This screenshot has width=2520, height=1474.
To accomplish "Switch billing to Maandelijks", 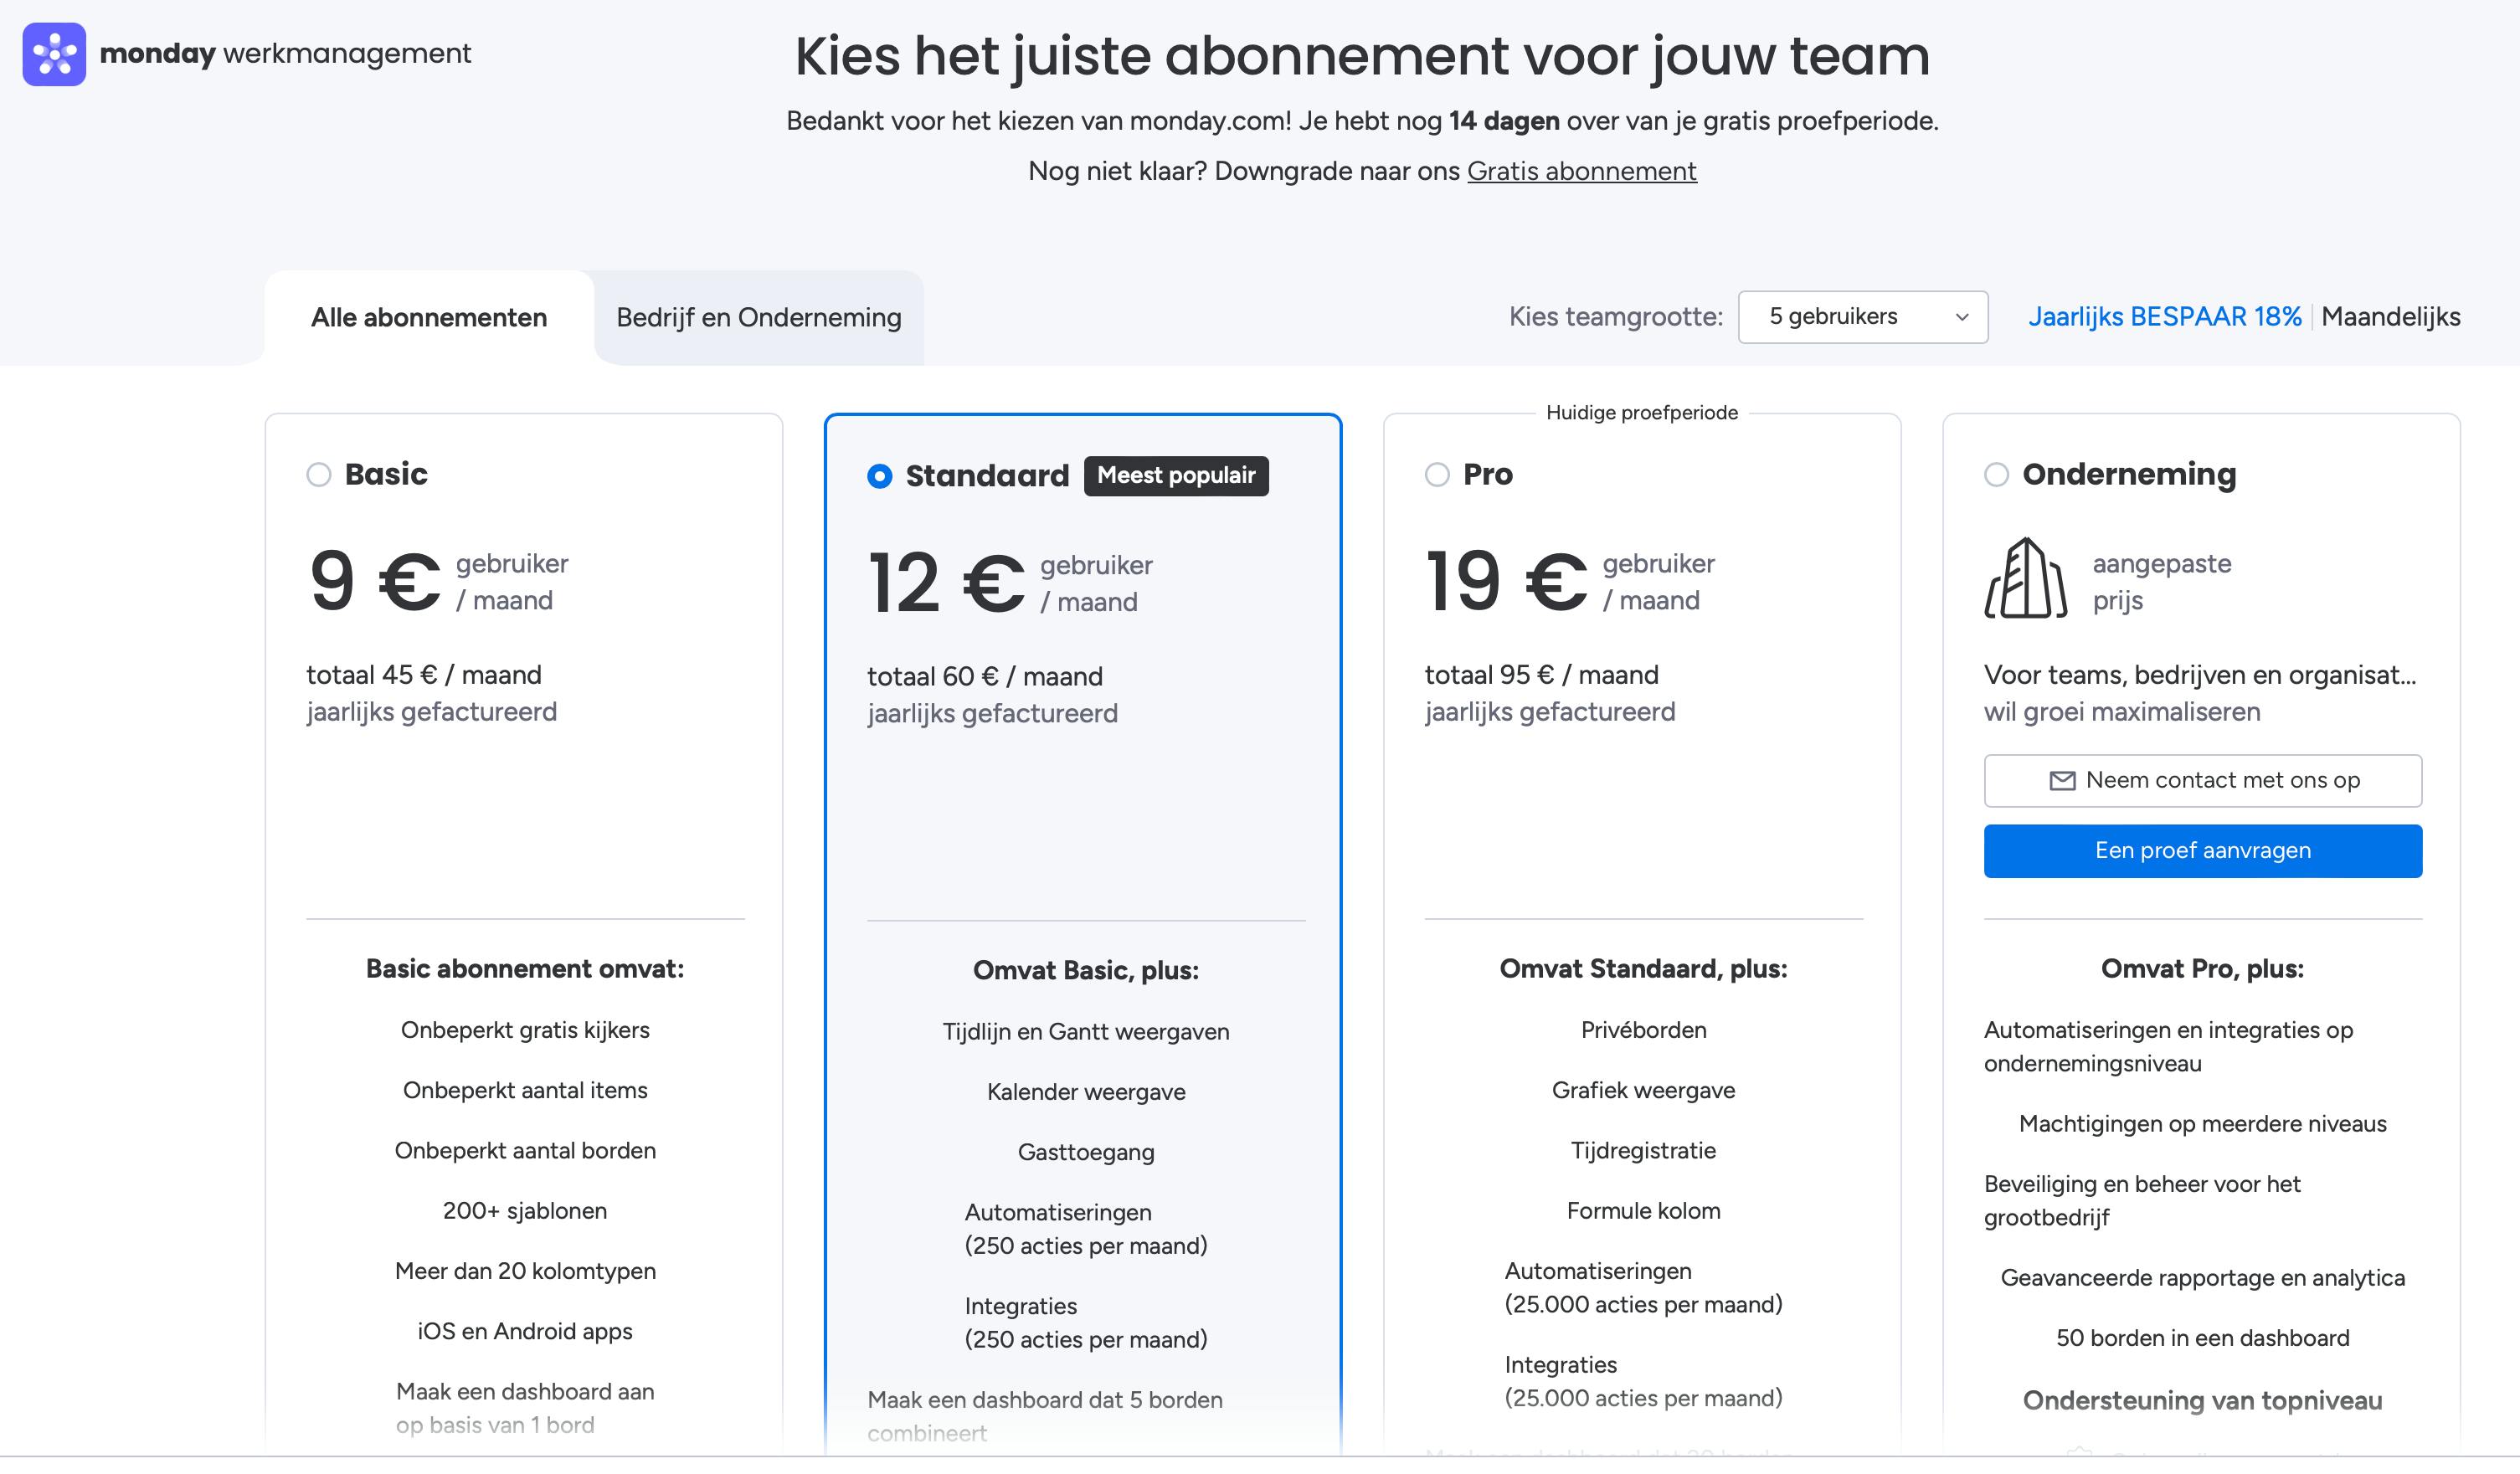I will click(x=2390, y=317).
